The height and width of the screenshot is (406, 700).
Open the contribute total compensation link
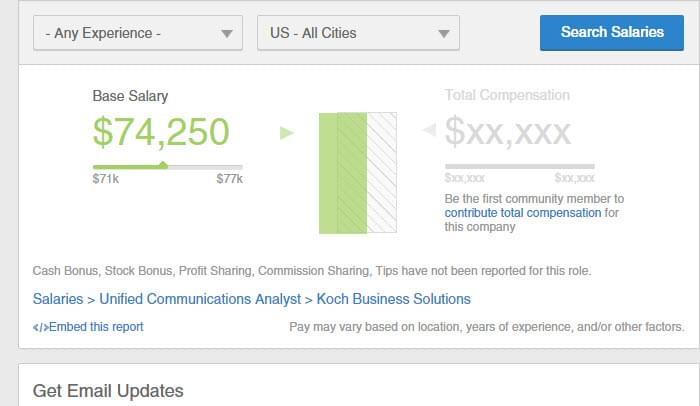click(523, 213)
